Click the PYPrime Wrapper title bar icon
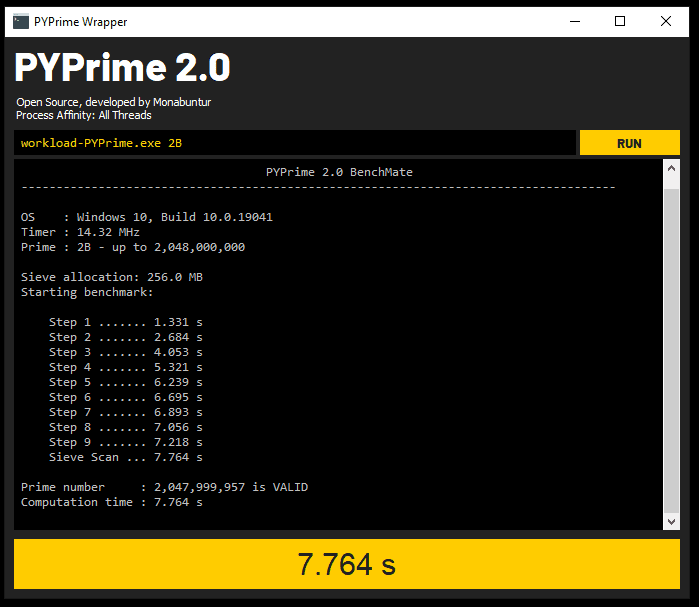Image resolution: width=699 pixels, height=607 pixels. pos(21,21)
